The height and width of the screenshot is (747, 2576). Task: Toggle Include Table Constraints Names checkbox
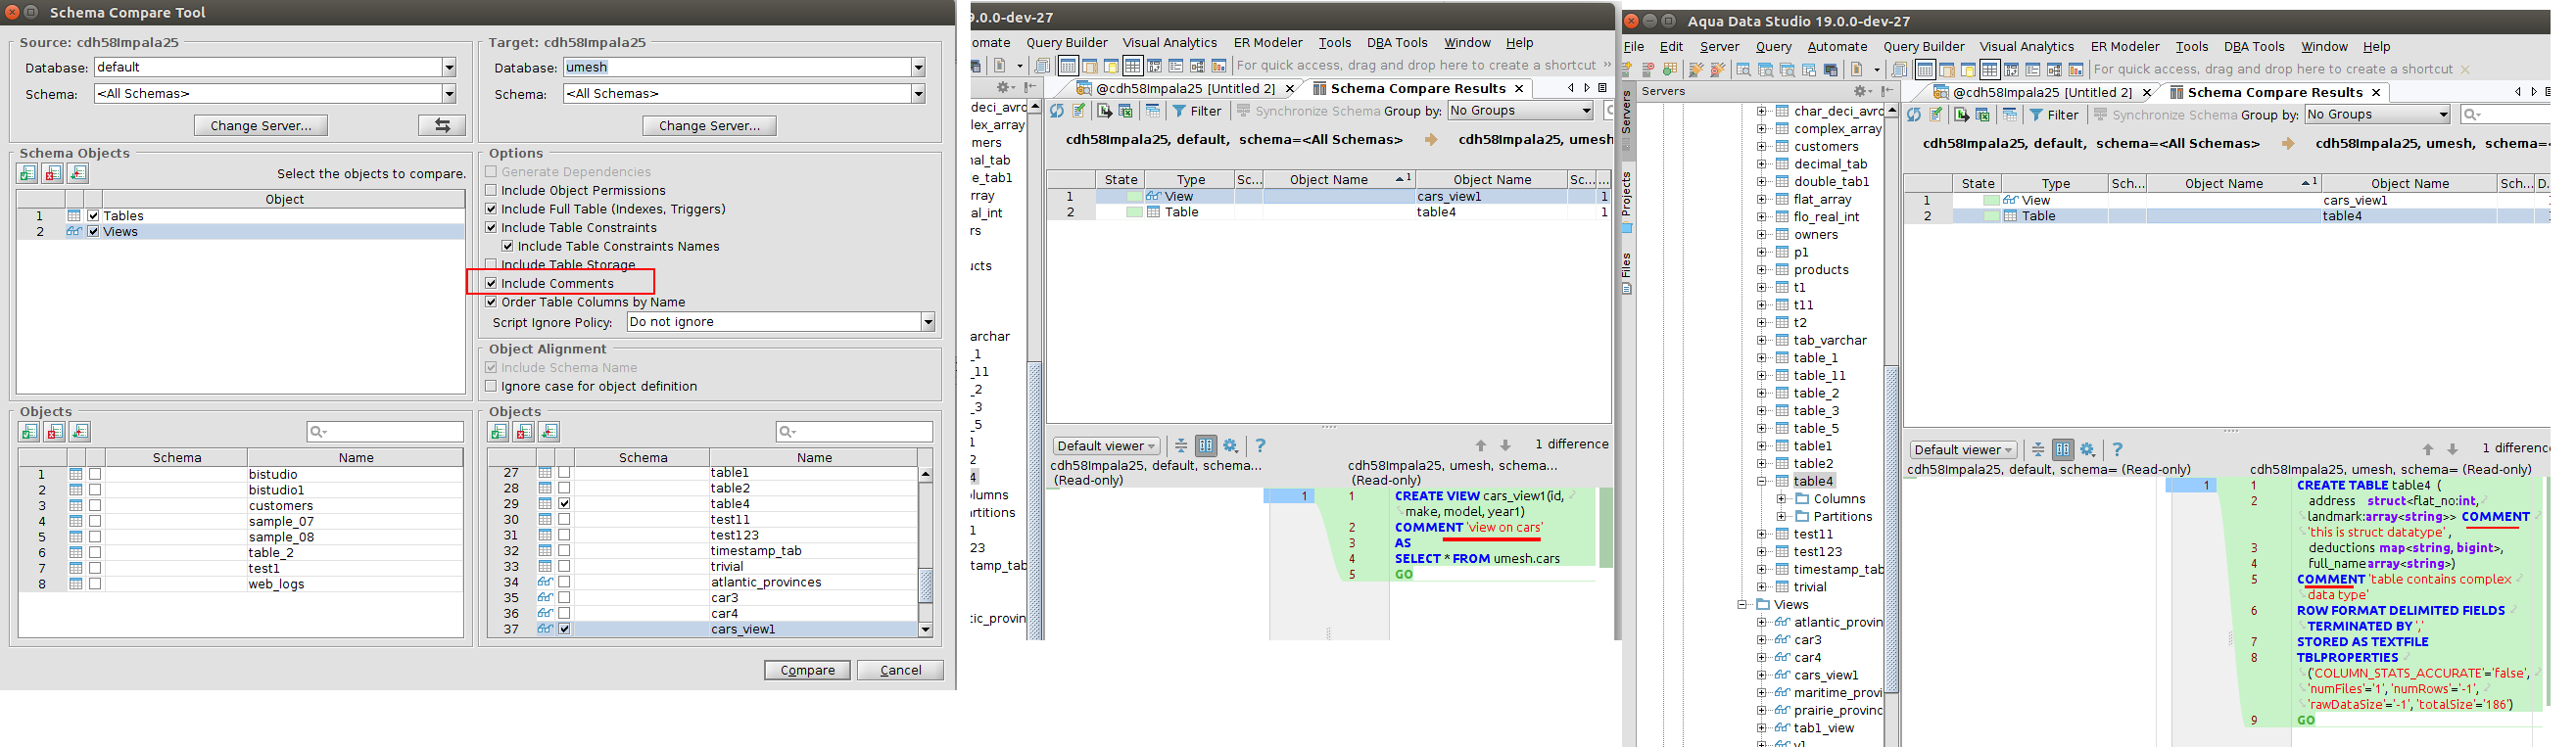(508, 246)
